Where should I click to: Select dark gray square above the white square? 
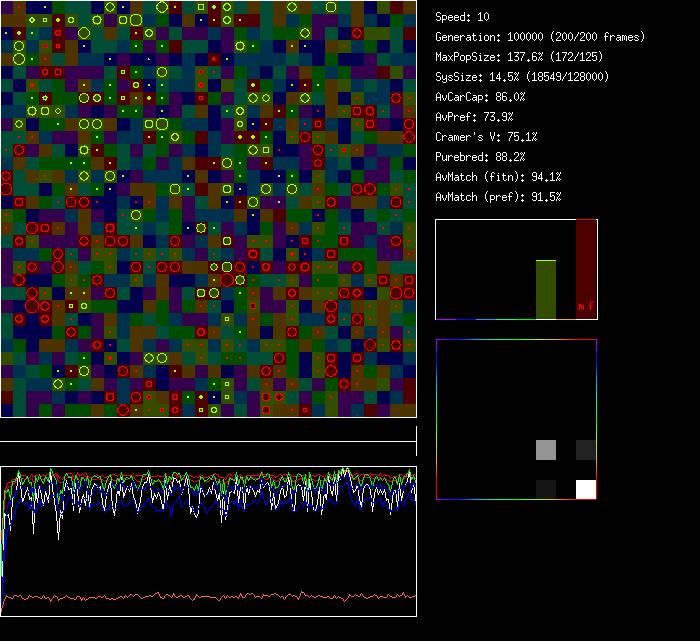coord(586,450)
